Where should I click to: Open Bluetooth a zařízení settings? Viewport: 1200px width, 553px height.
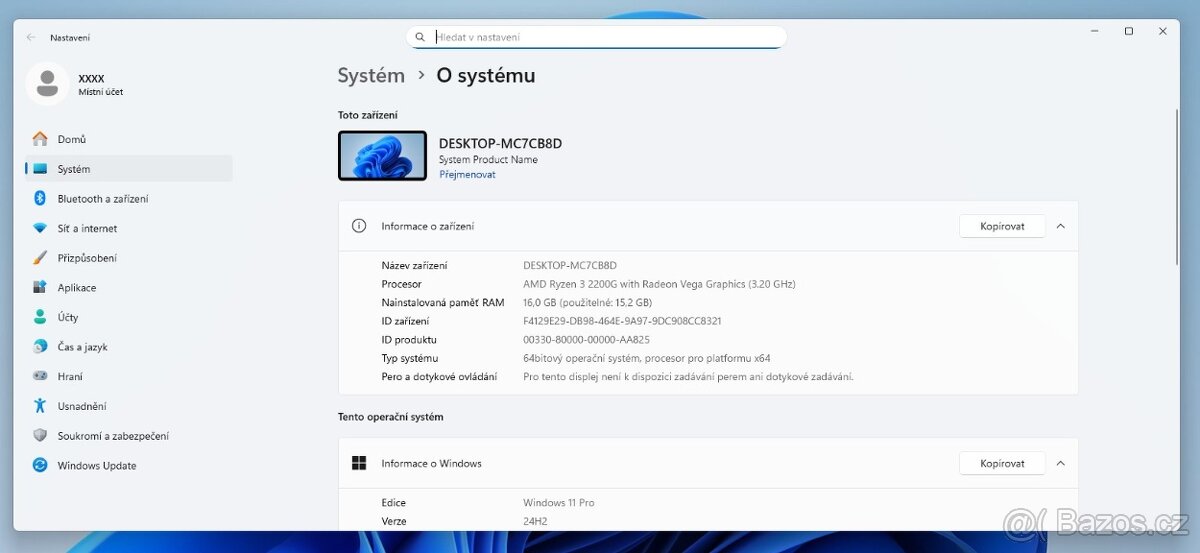tap(129, 198)
